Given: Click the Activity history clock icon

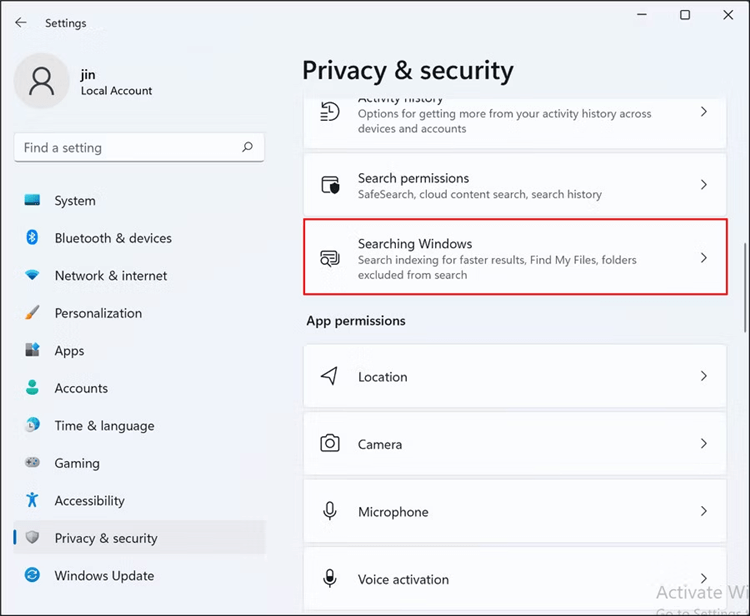Looking at the screenshot, I should [330, 112].
